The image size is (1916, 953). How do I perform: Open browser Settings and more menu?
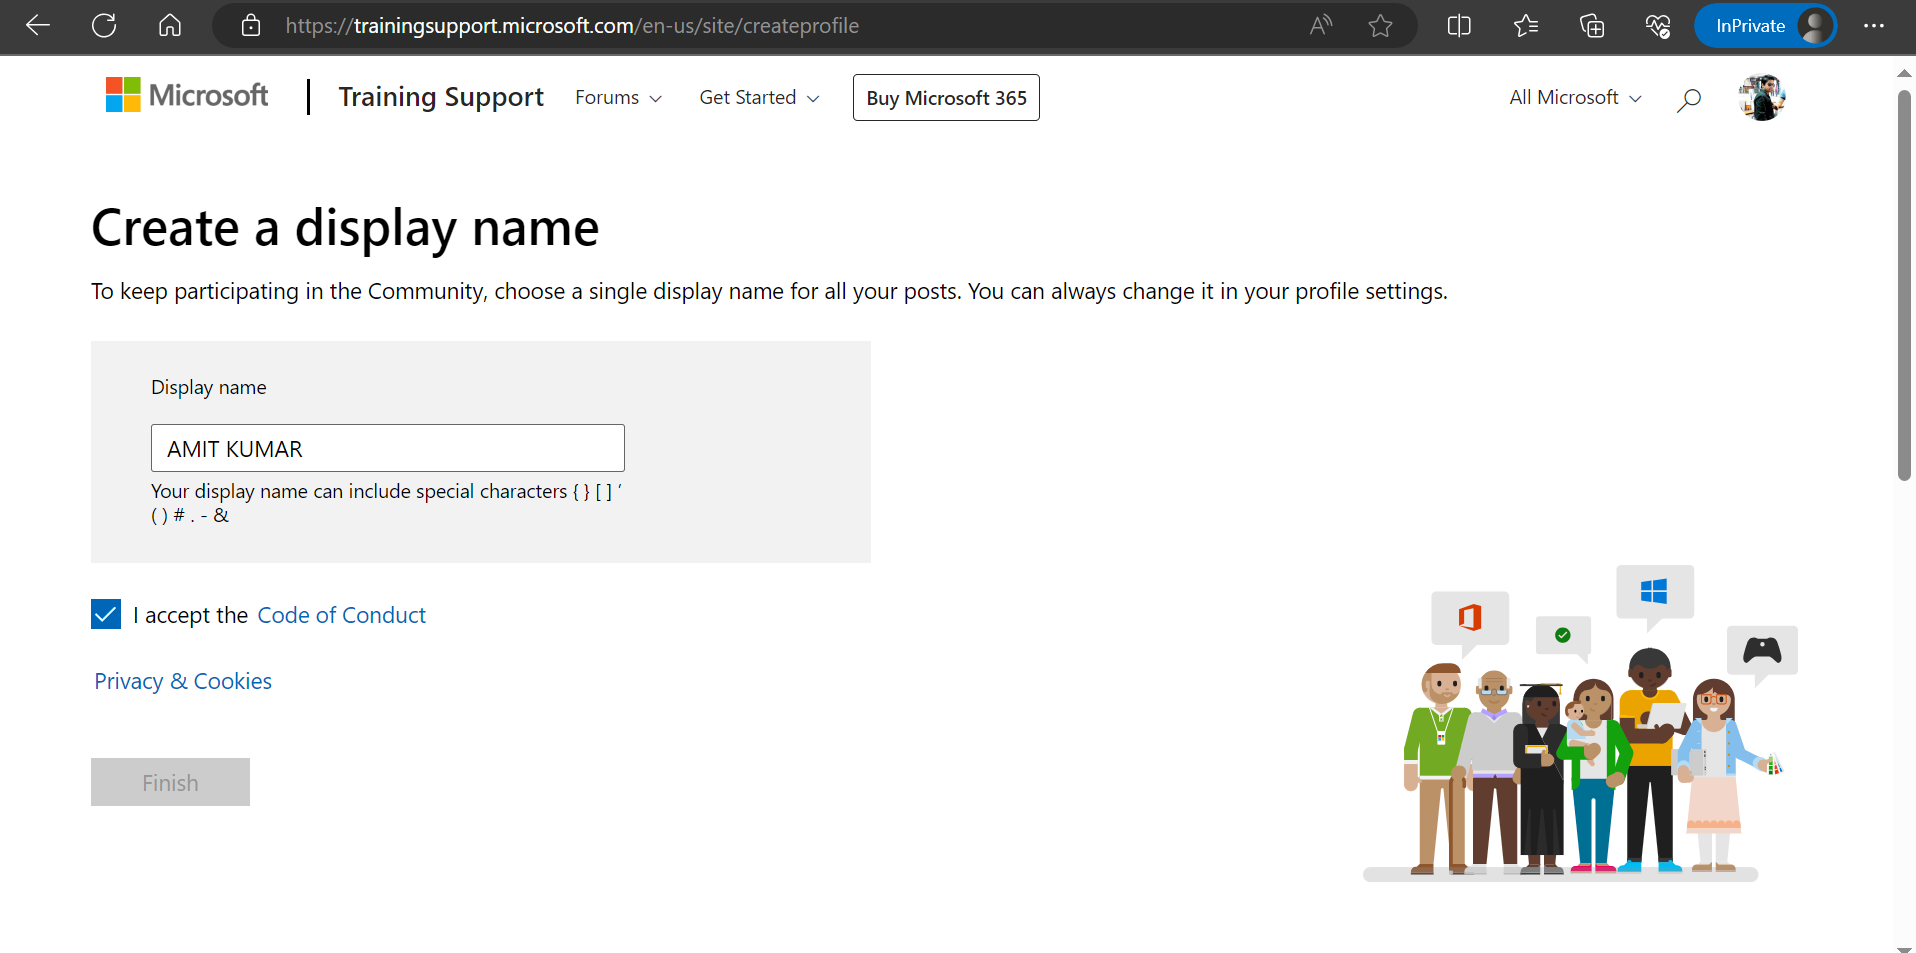(1874, 26)
